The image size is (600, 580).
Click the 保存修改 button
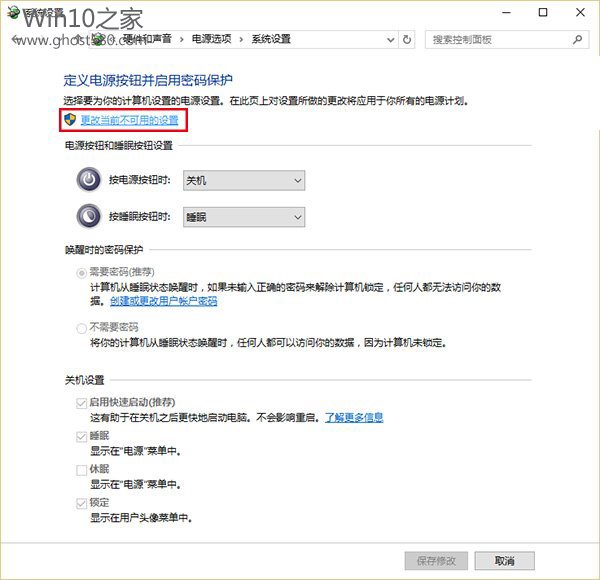[436, 561]
